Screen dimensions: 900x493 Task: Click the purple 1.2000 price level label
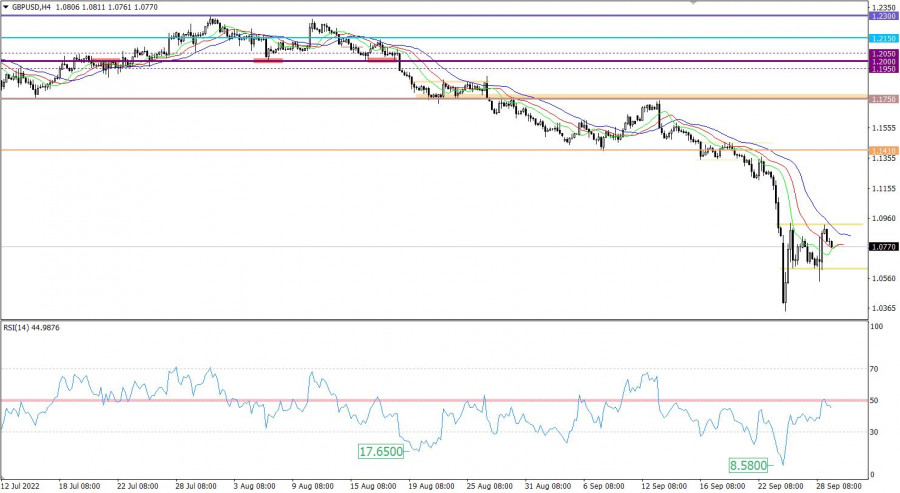pos(883,61)
